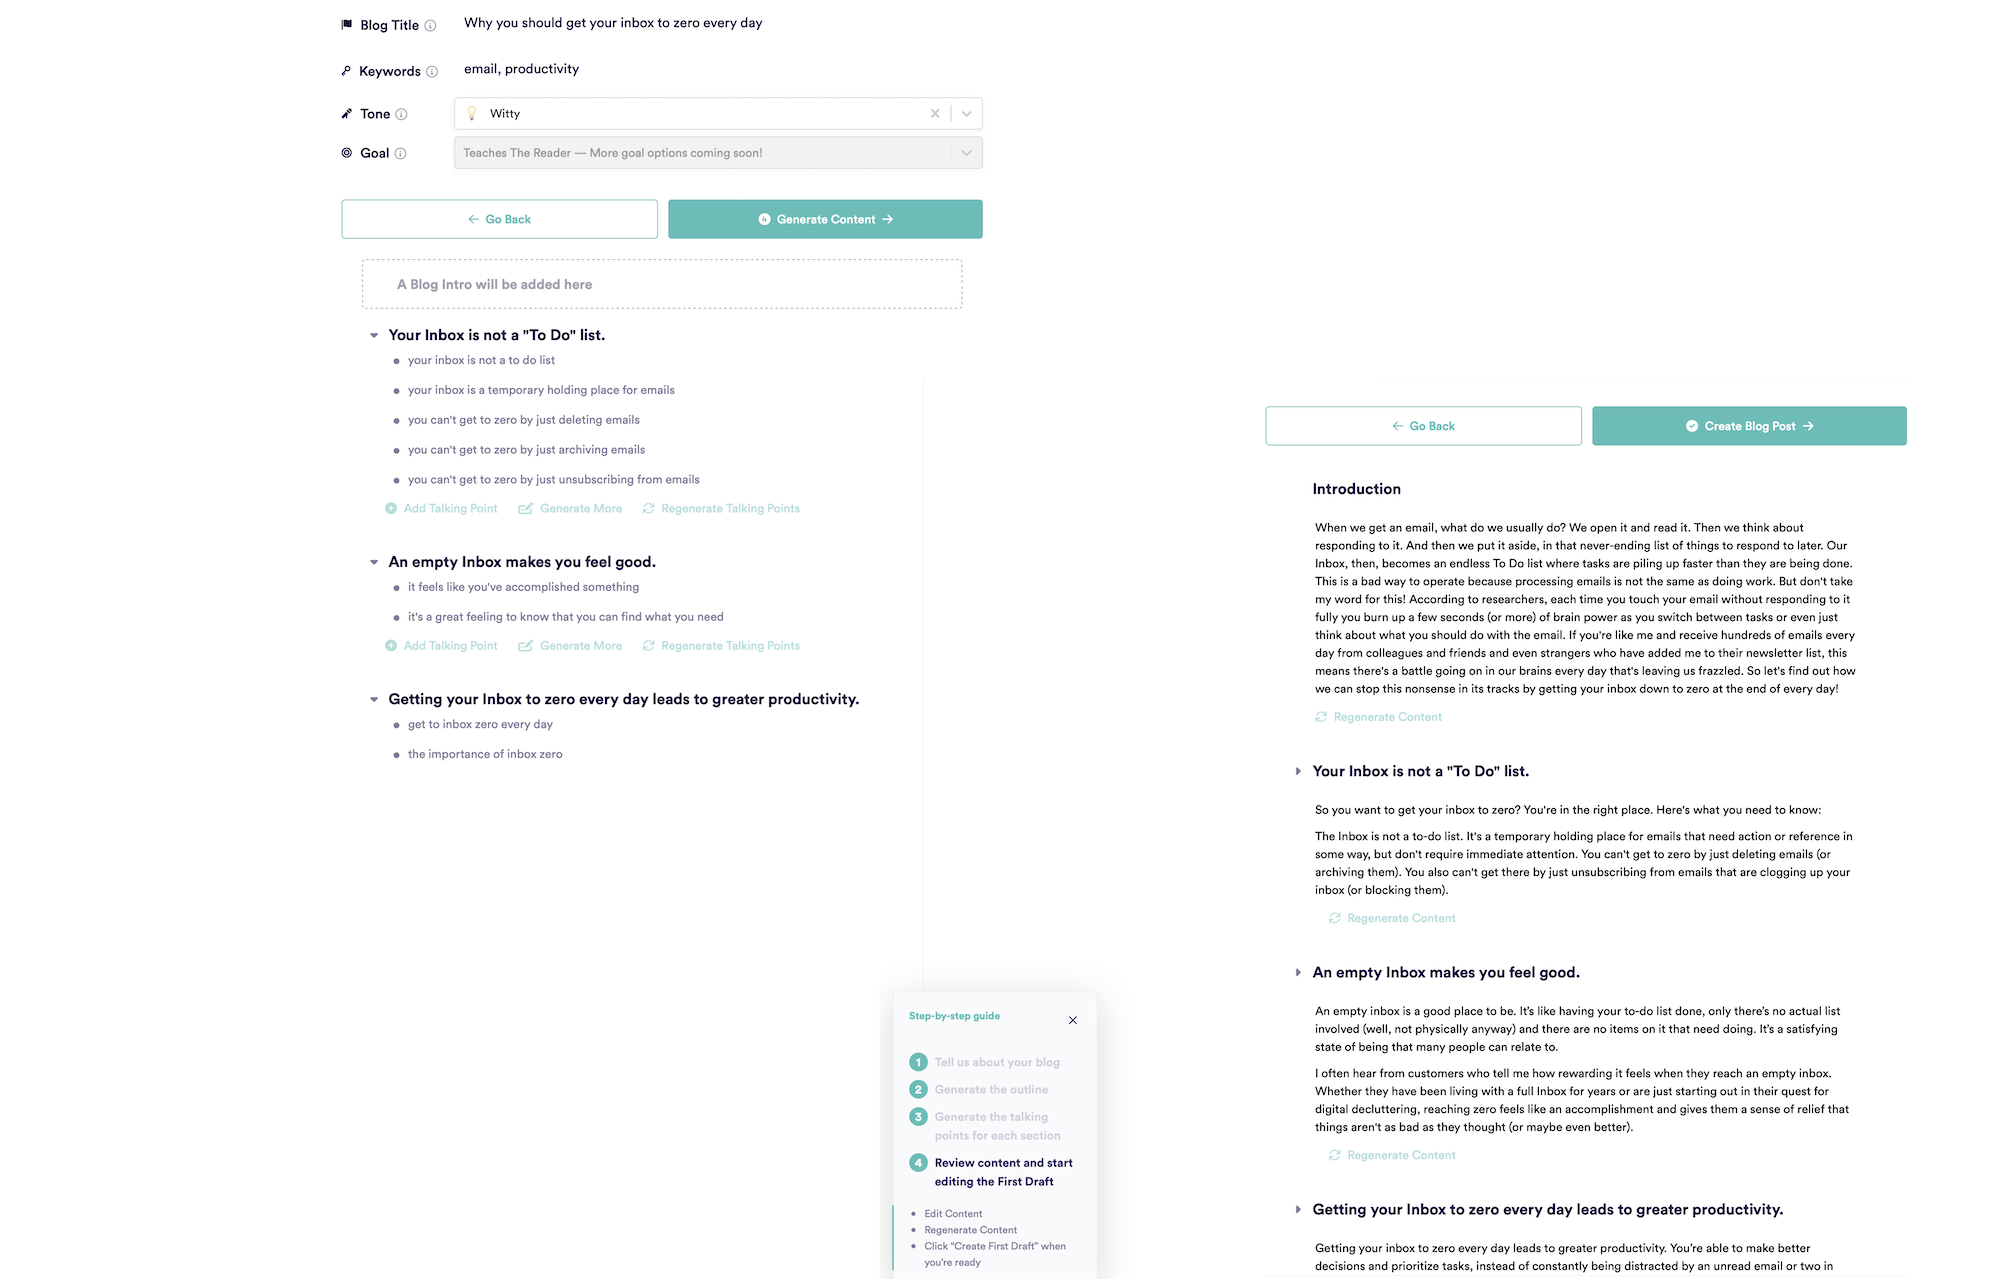Click the Regenerate Talking Points icon
Screen dimensions: 2000x1279
point(647,509)
